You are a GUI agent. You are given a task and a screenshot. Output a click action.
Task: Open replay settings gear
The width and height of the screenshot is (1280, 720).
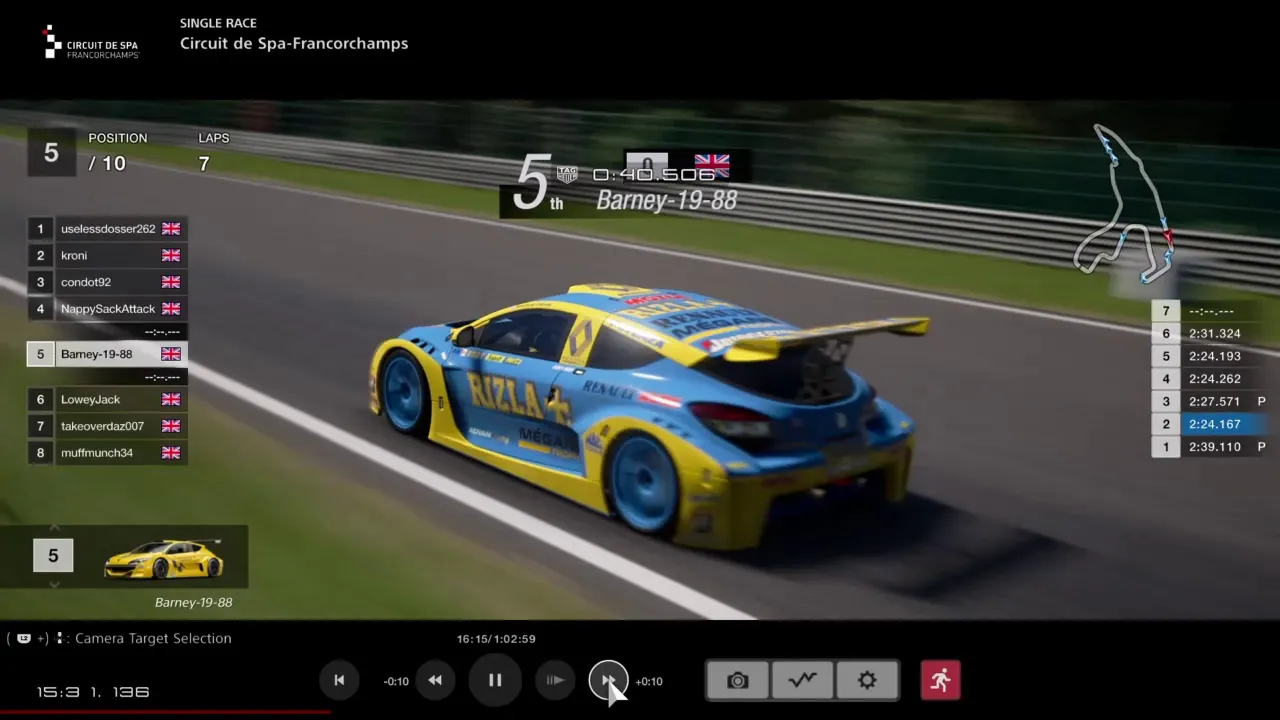867,680
